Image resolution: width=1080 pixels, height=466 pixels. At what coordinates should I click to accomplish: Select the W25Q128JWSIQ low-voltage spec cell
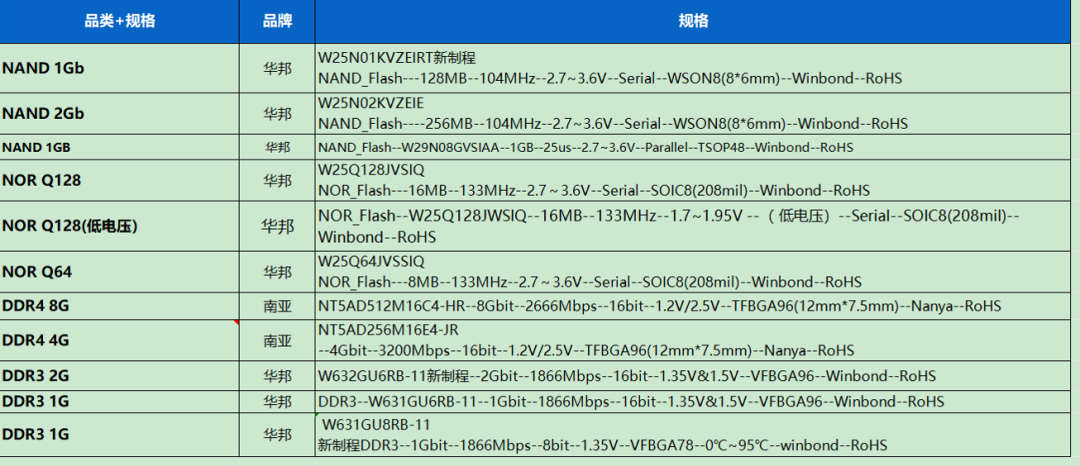[x=693, y=226]
